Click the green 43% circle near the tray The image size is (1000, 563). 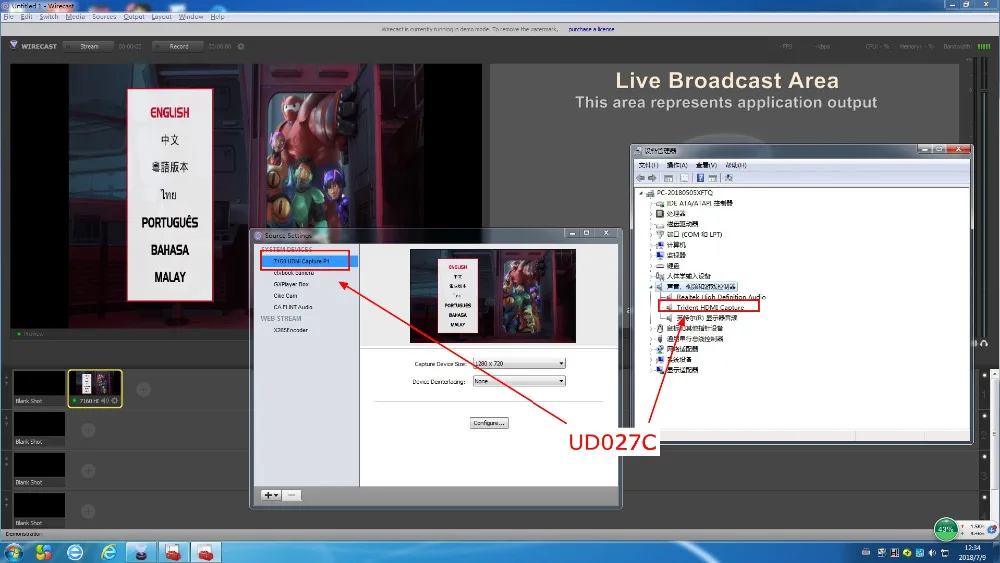tap(946, 529)
